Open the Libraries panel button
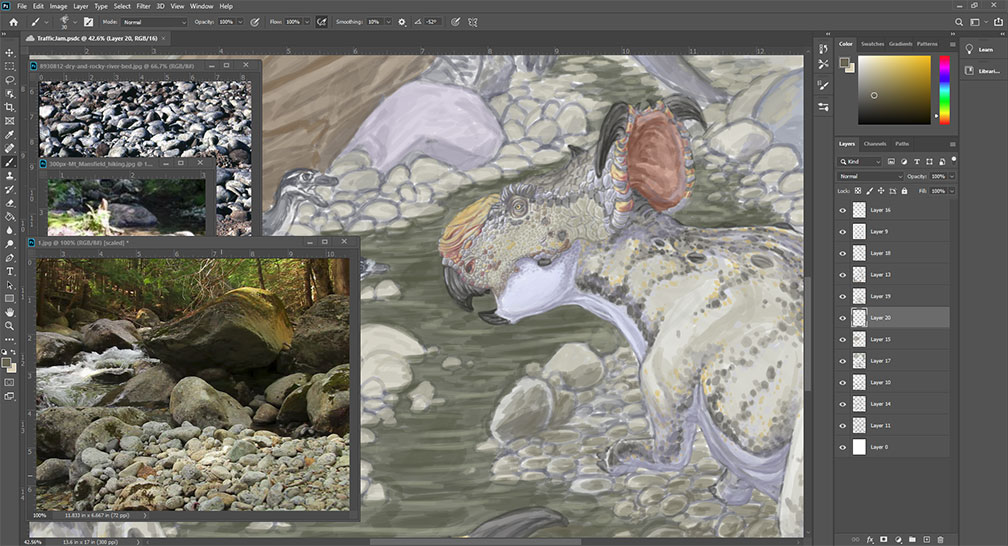The width and height of the screenshot is (1008, 546). pos(979,71)
